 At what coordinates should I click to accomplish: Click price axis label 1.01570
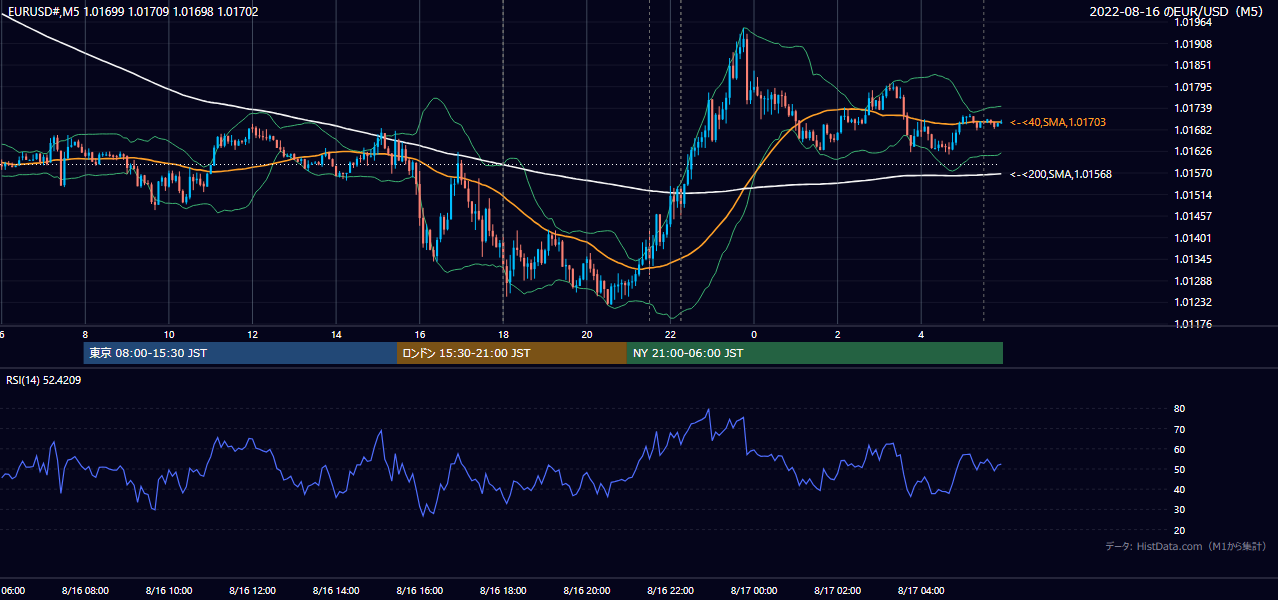[1195, 173]
